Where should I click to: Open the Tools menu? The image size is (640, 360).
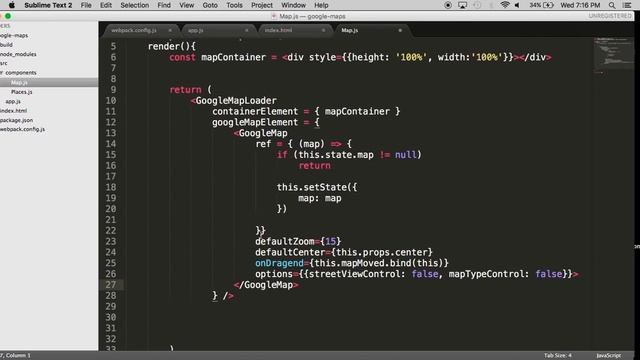tap(234, 5)
